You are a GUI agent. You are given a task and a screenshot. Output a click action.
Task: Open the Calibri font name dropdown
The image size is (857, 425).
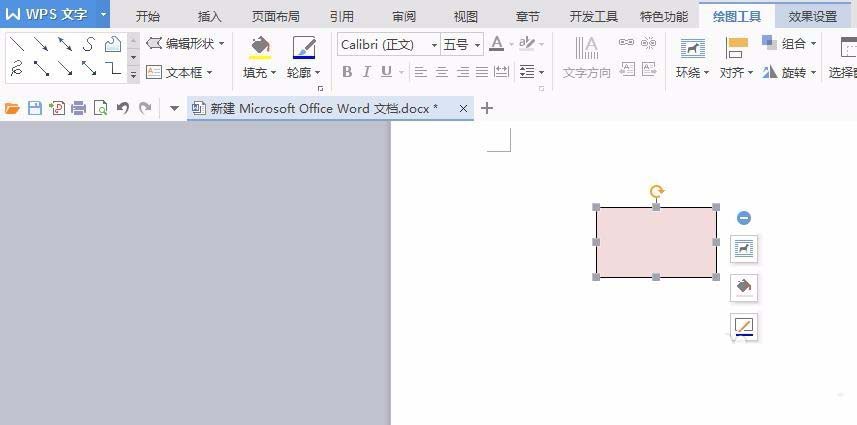pos(435,45)
